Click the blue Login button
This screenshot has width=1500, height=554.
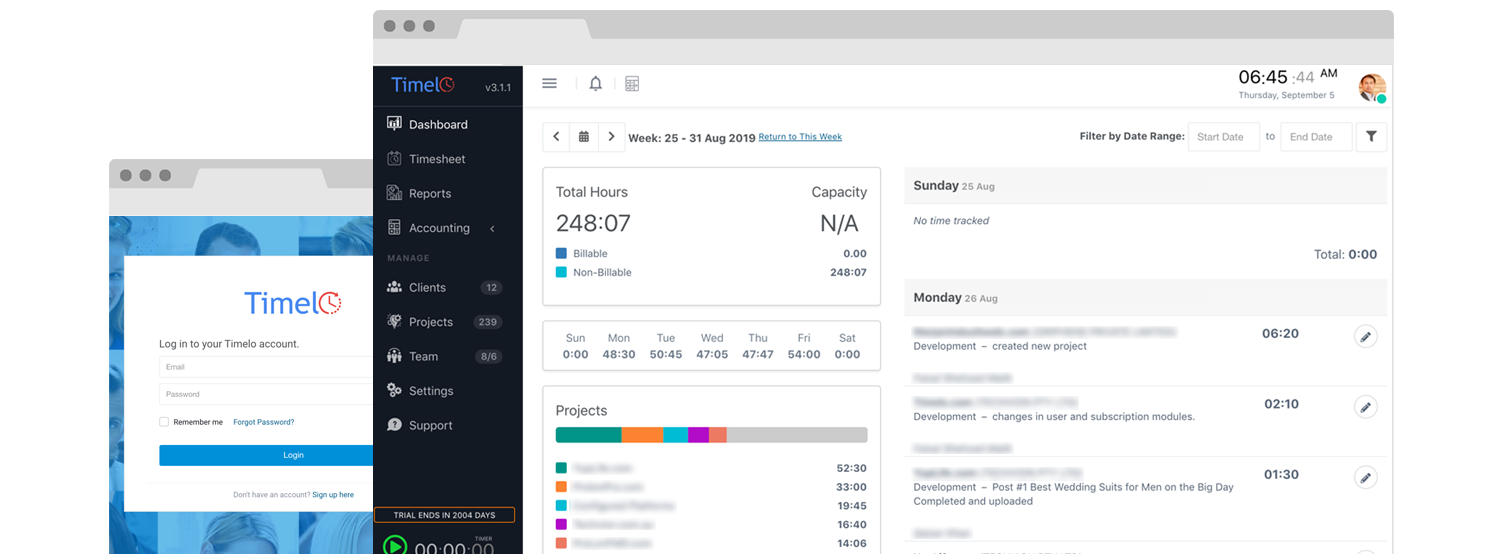(x=266, y=455)
